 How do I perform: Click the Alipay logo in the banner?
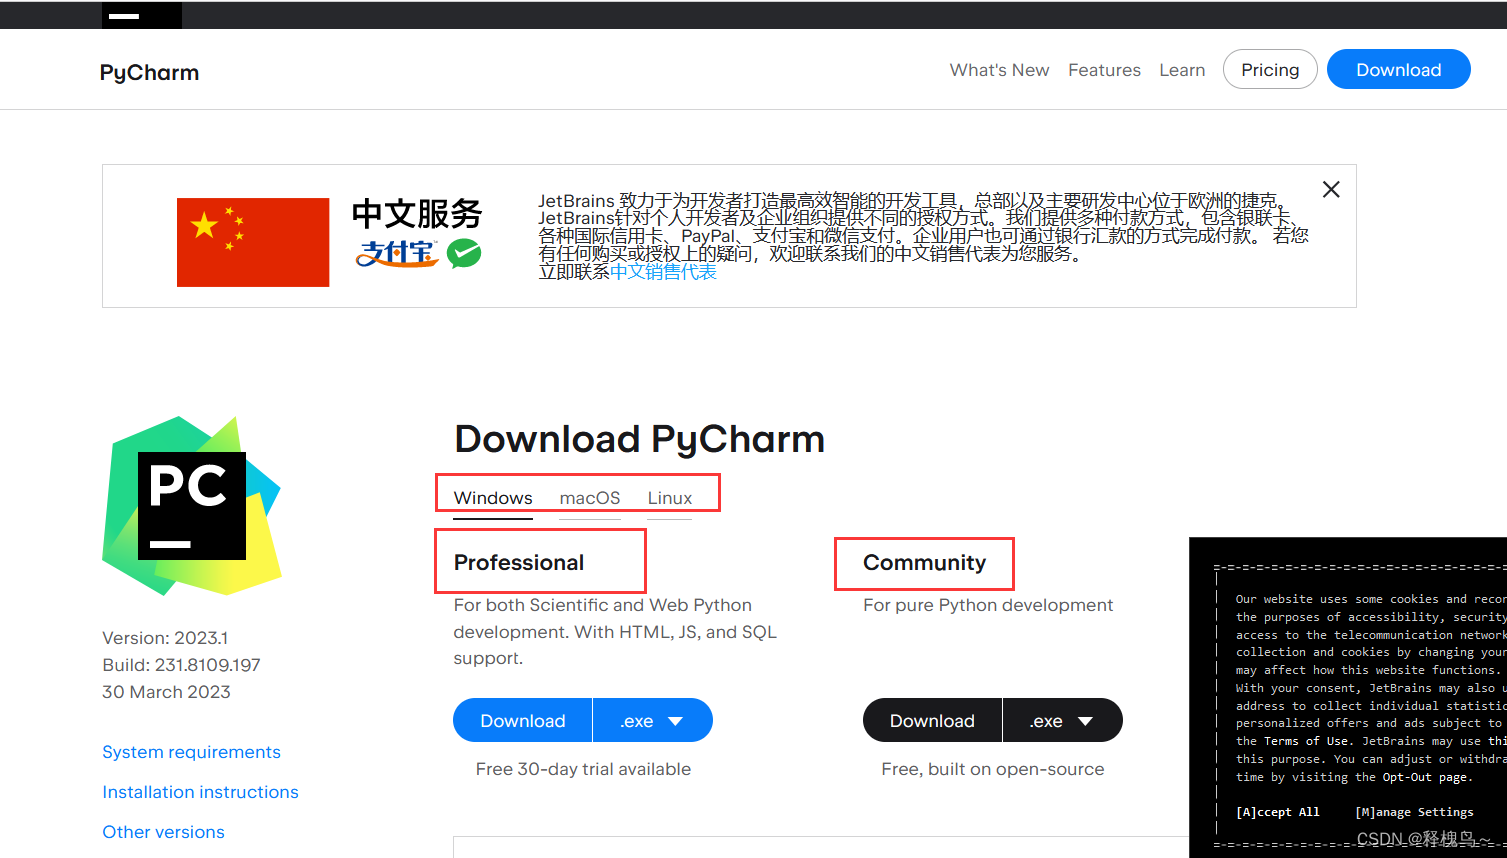tap(397, 254)
